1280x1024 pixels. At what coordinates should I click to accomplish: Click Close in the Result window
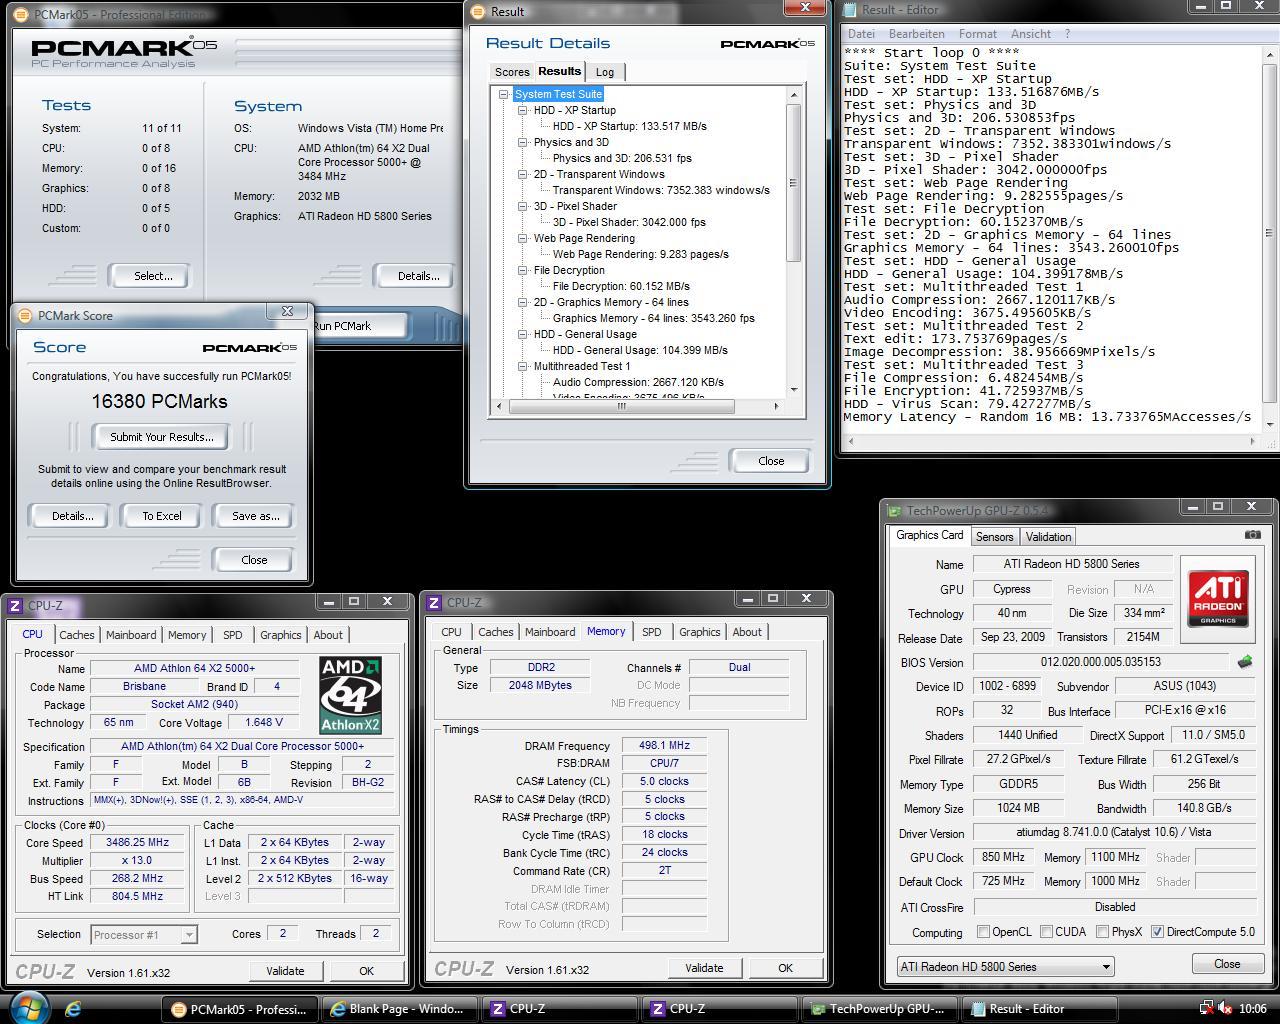point(771,461)
